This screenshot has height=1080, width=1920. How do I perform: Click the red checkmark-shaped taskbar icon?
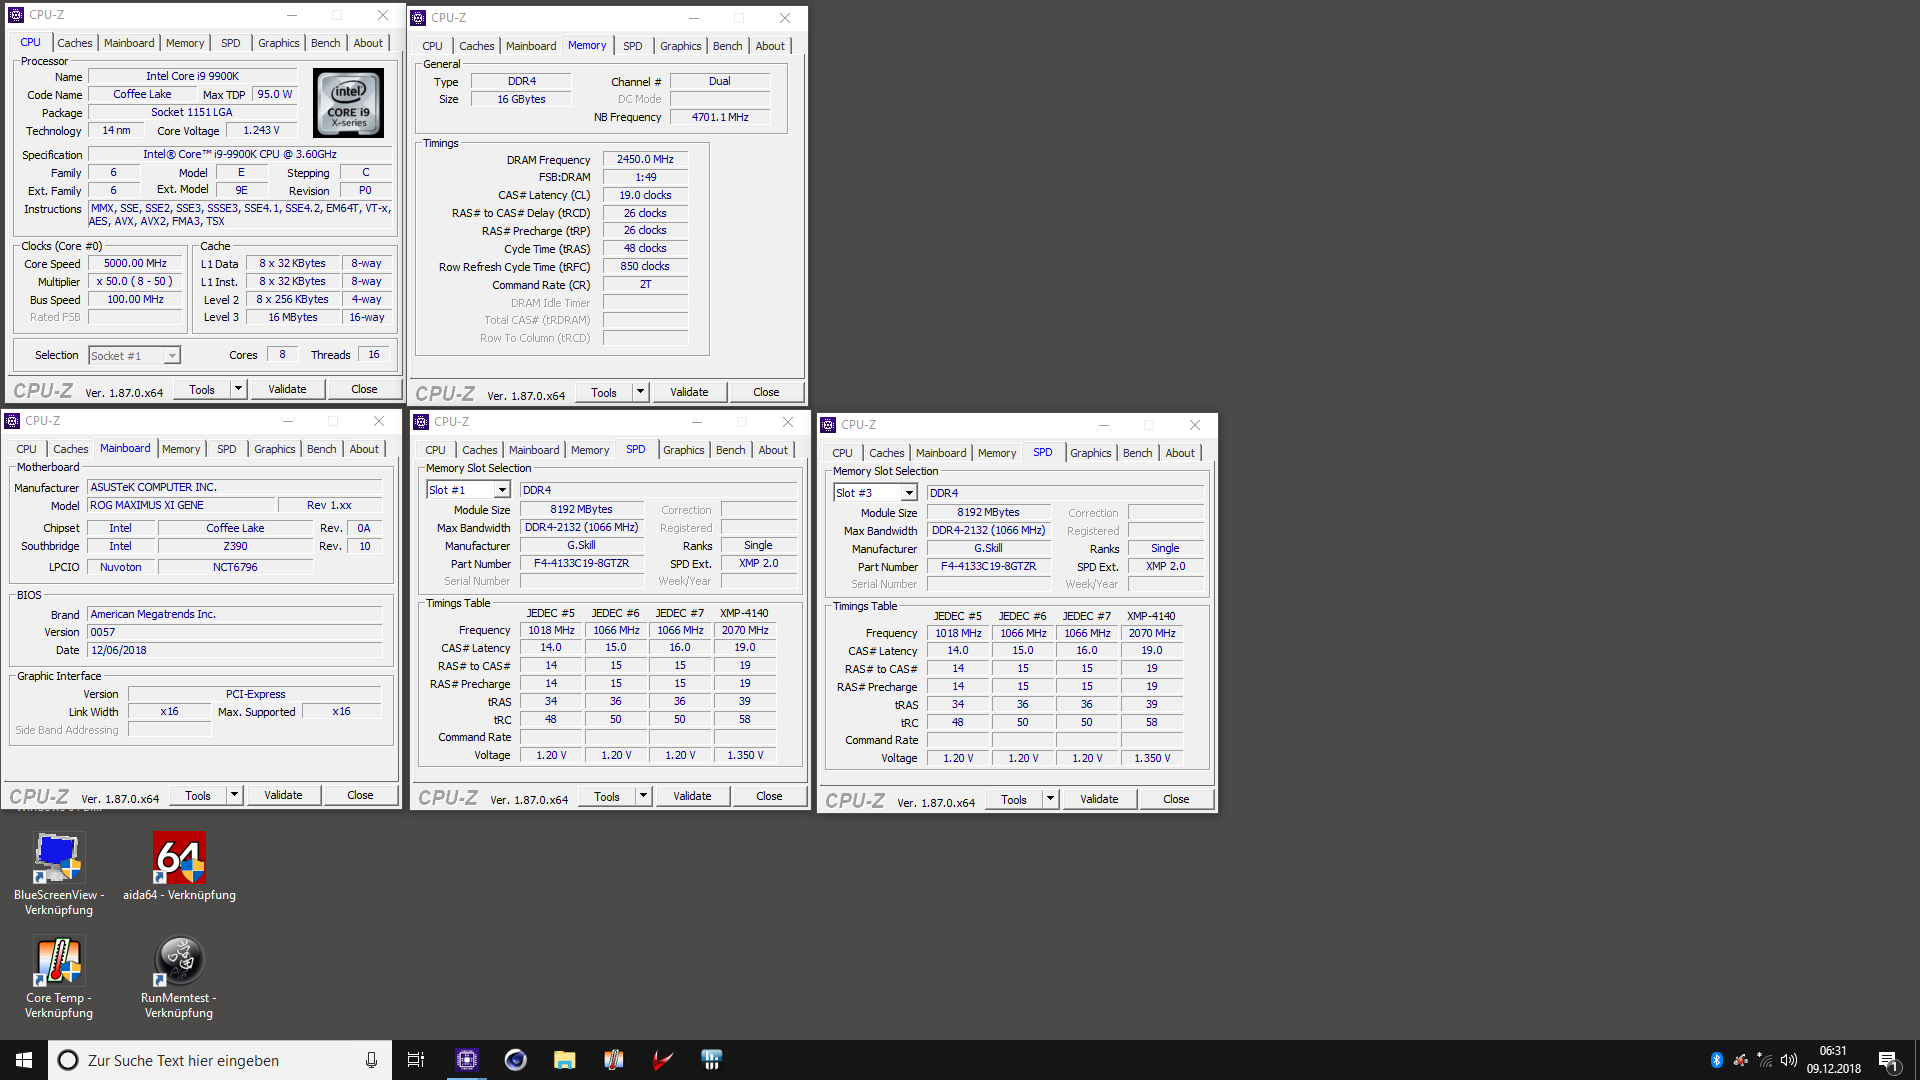coord(662,1060)
